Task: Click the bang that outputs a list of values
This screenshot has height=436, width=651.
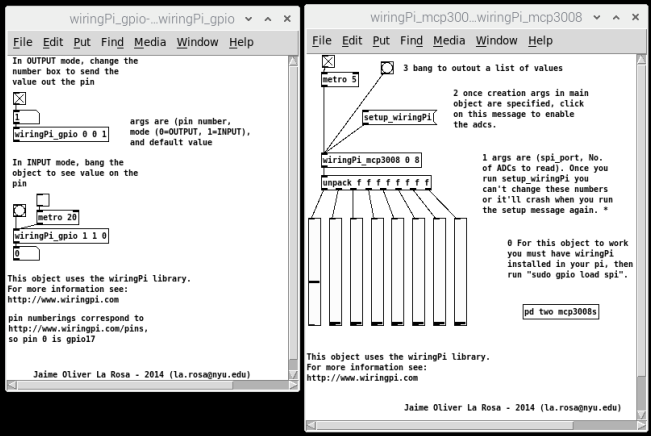Action: click(387, 68)
